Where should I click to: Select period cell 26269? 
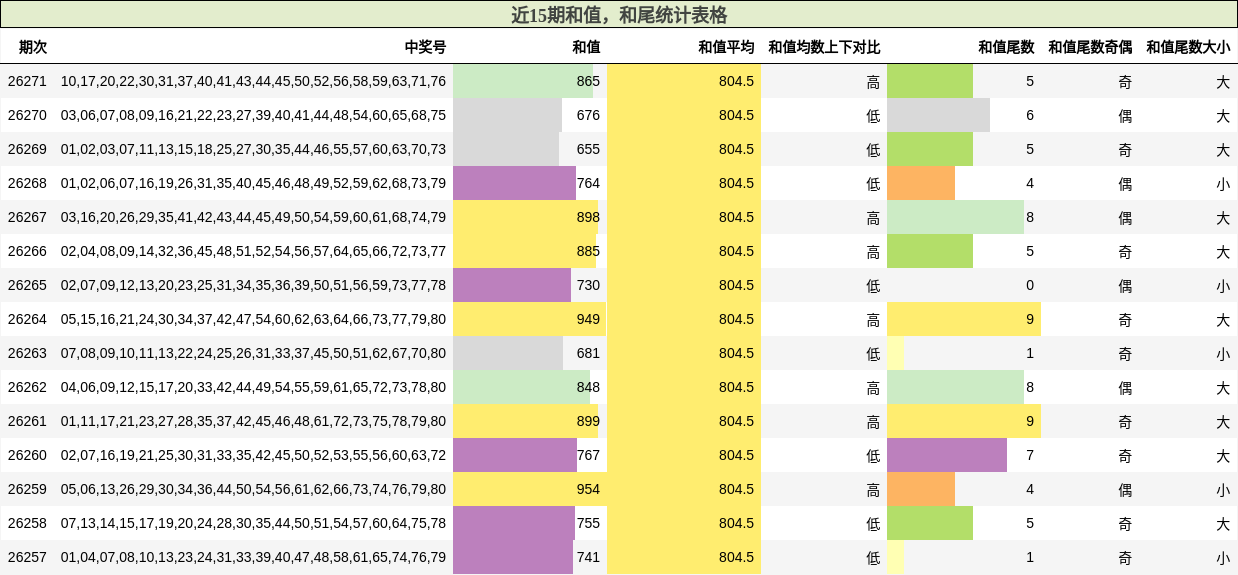pos(27,149)
